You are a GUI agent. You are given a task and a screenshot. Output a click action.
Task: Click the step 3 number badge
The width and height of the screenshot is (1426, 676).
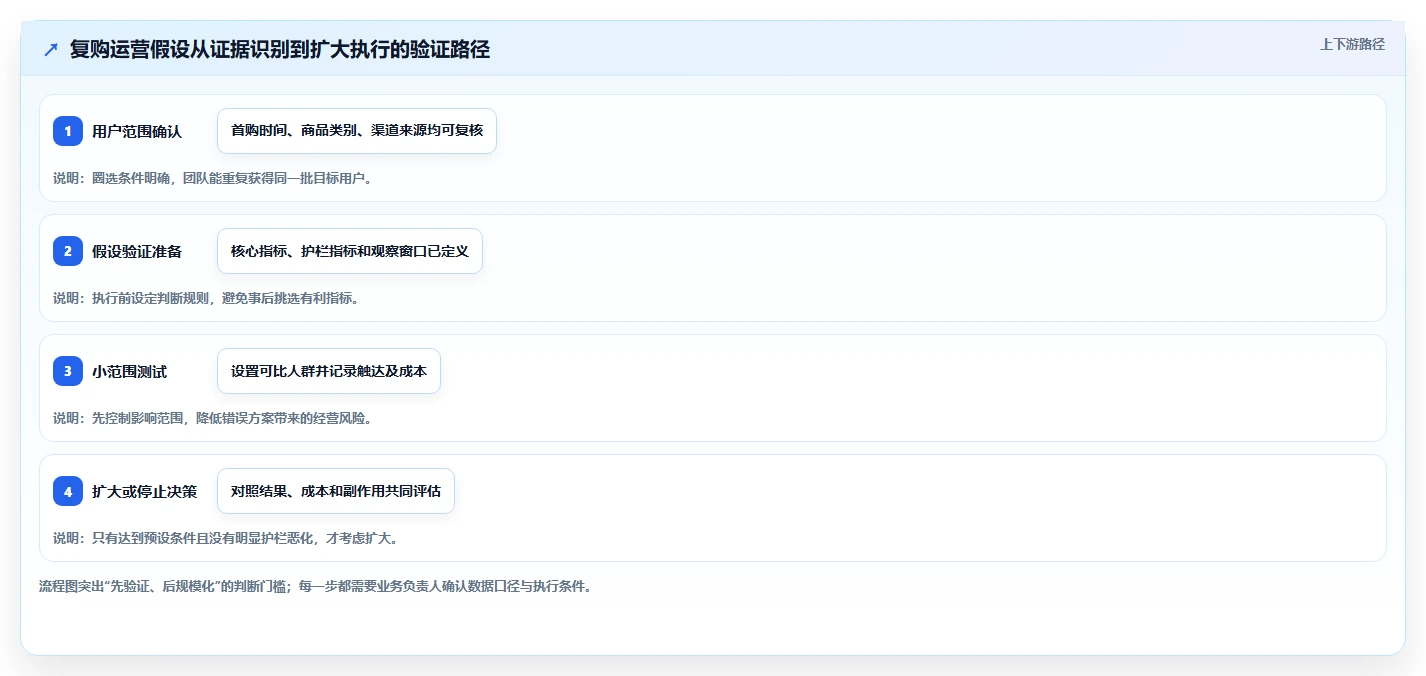tap(68, 371)
